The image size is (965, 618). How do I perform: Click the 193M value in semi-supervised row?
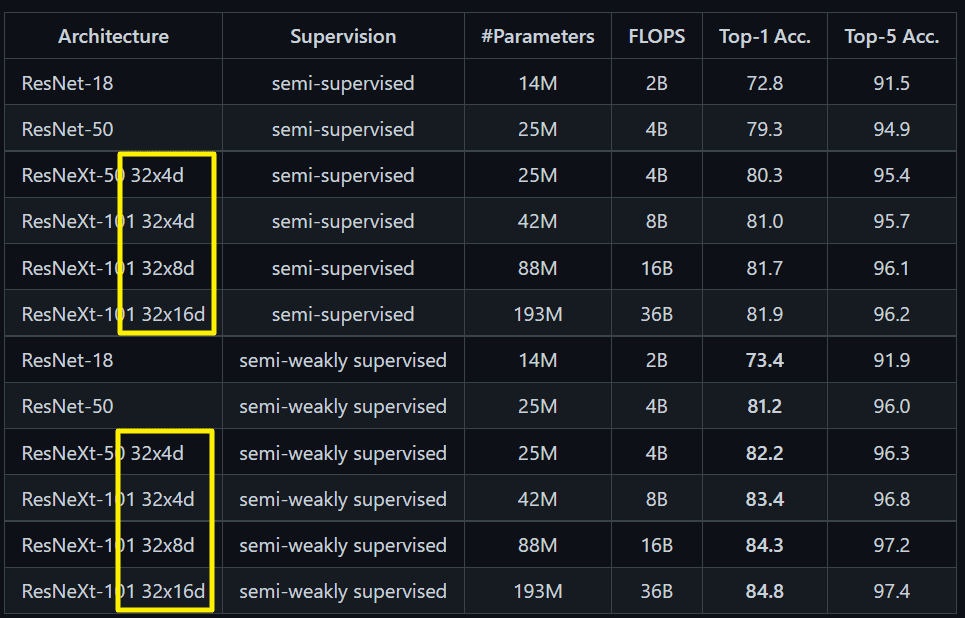[537, 315]
